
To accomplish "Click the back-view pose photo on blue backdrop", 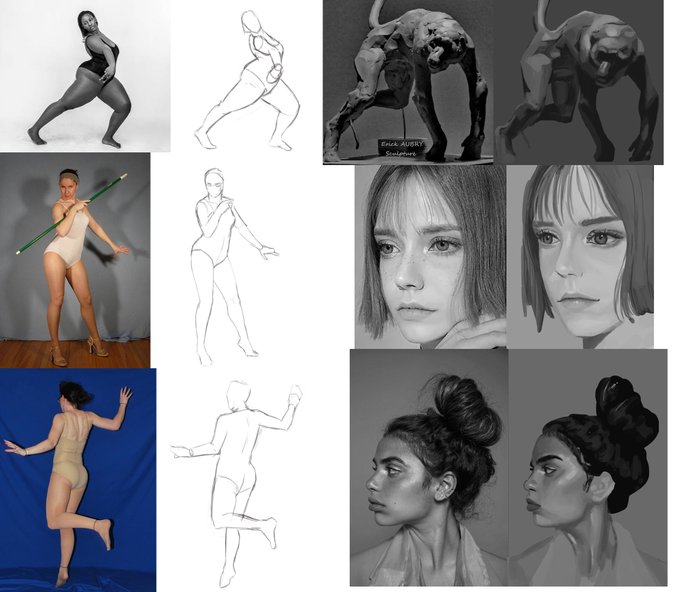I will (78, 480).
